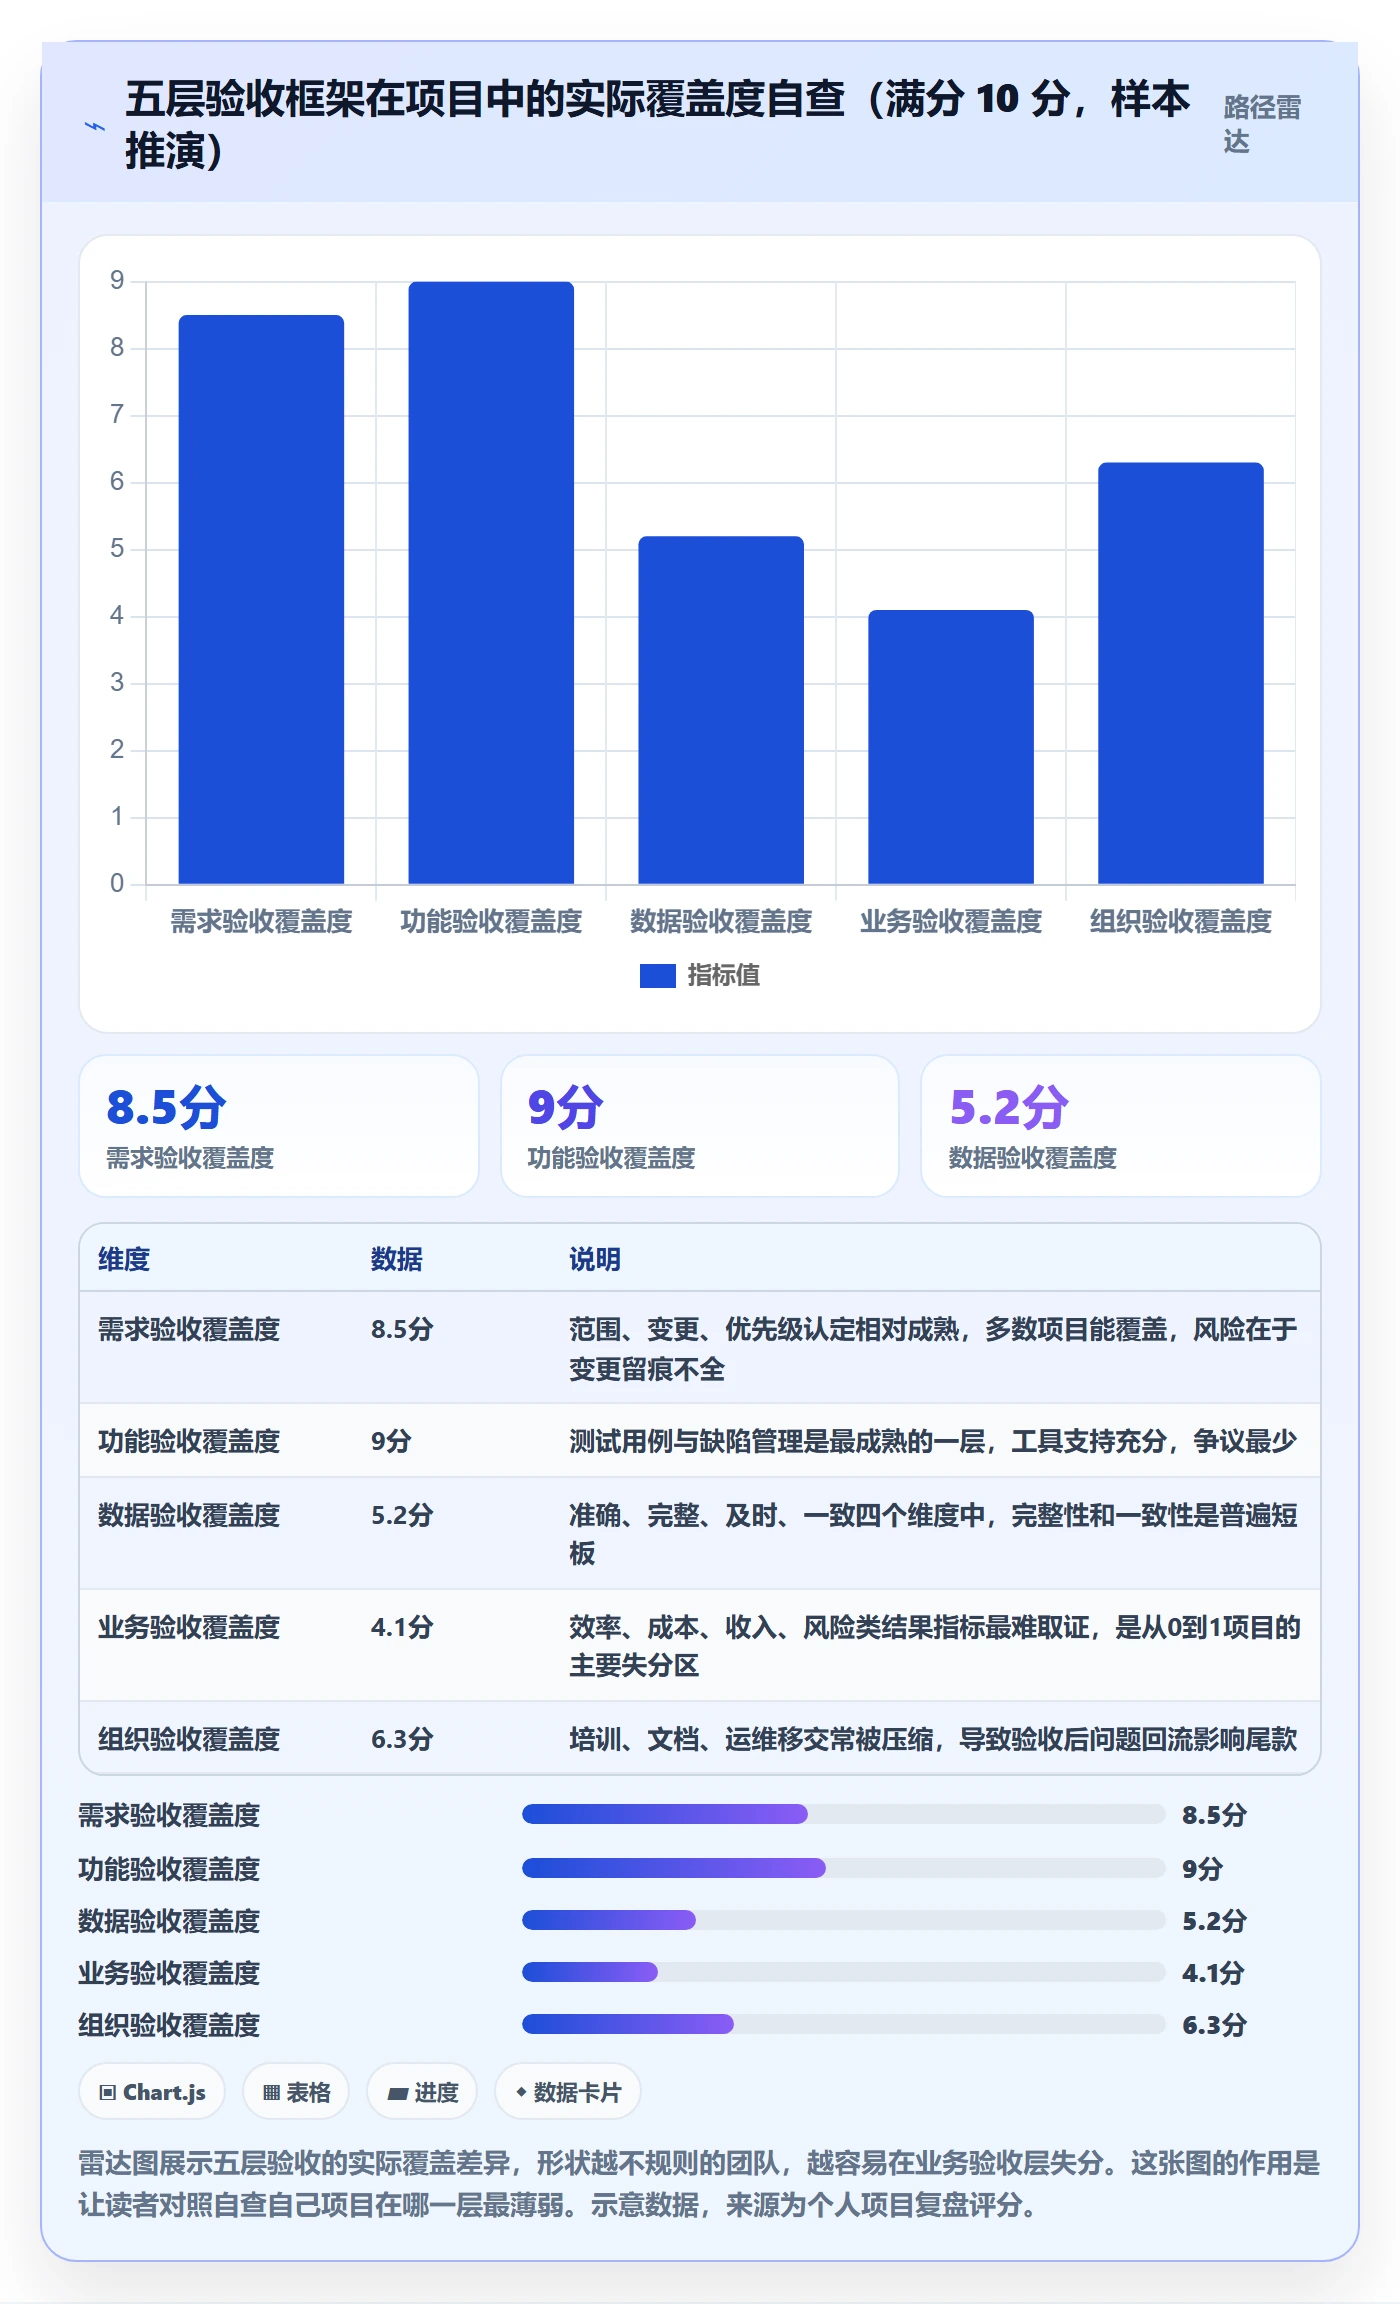Click the 组织验收覆盖度 bar in chart
Image resolution: width=1400 pixels, height=2304 pixels.
pos(1181,673)
